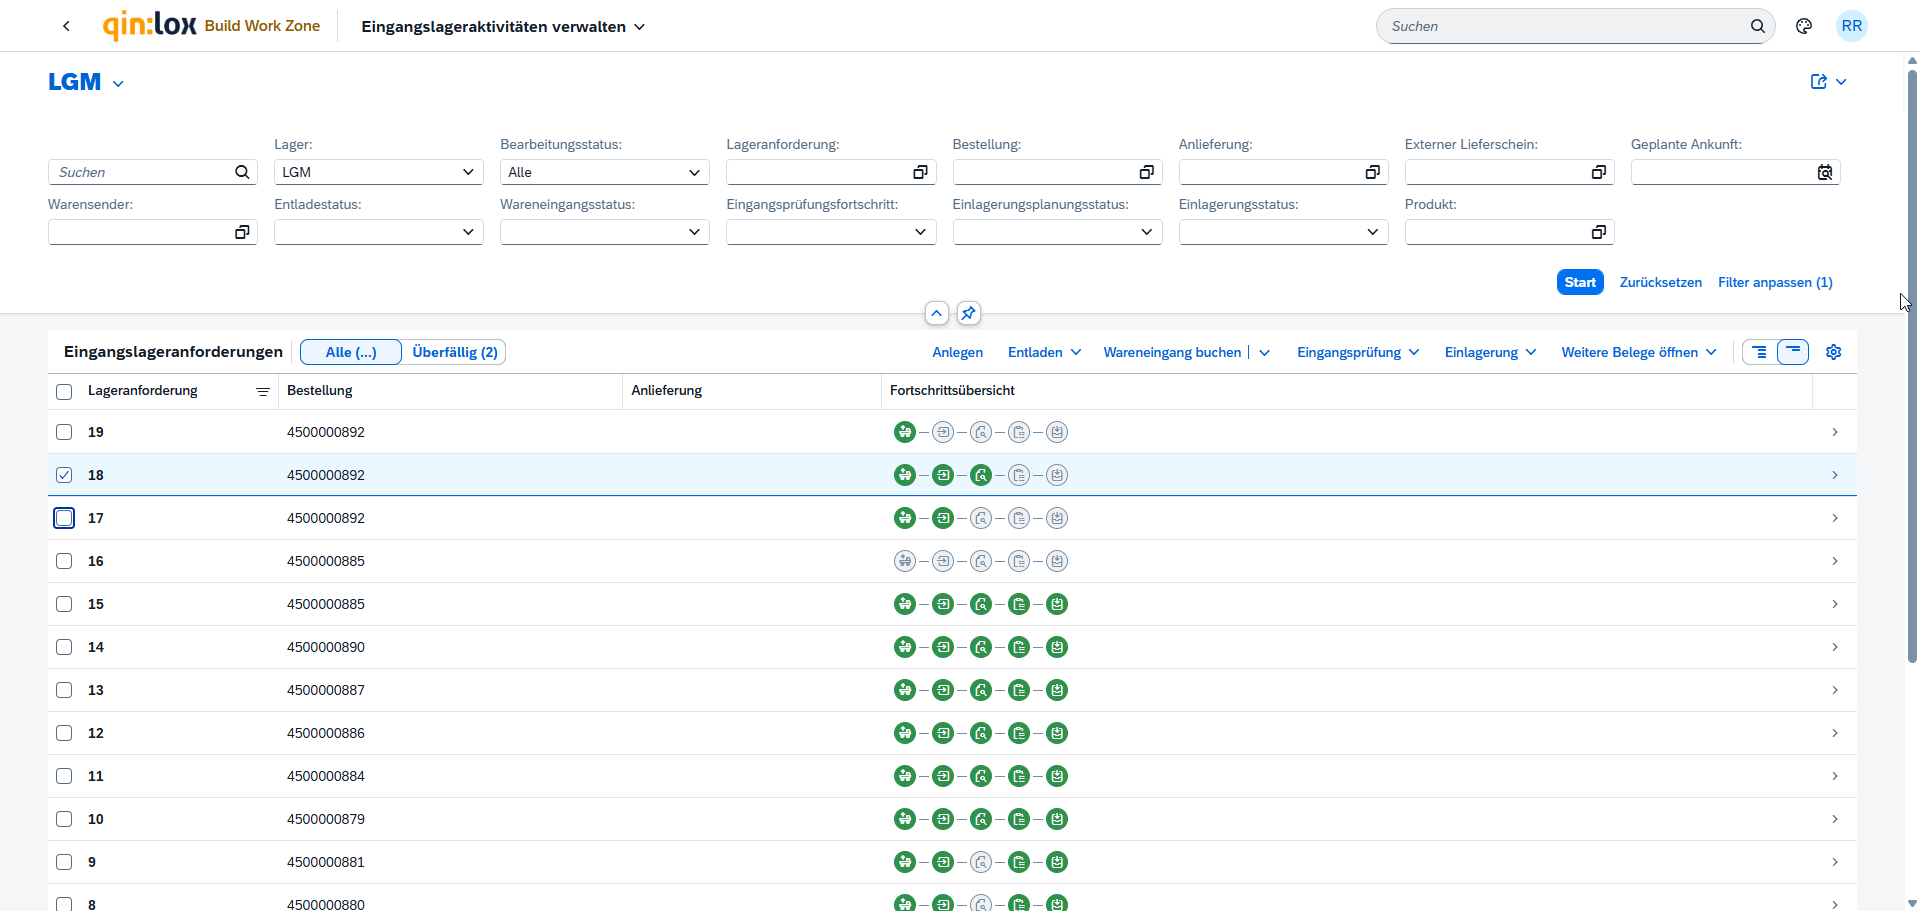Click the back navigation arrow
The height and width of the screenshot is (911, 1920).
click(66, 26)
